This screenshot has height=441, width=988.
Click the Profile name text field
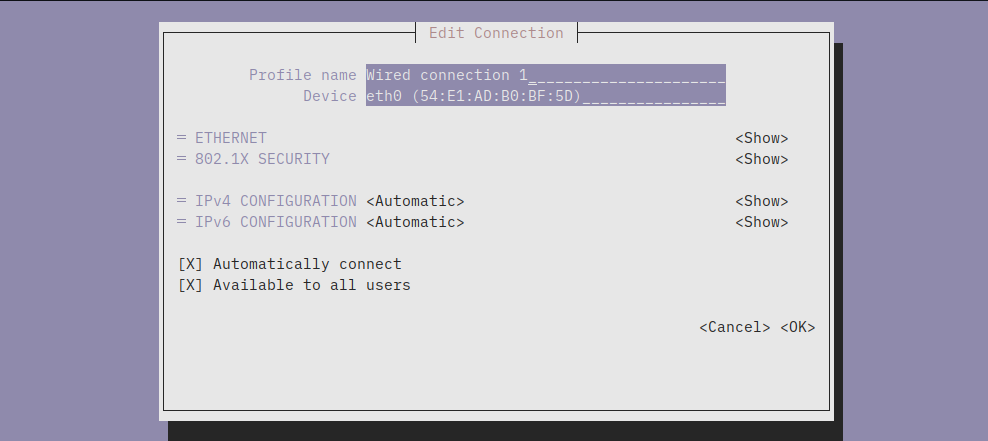pyautogui.click(x=545, y=75)
